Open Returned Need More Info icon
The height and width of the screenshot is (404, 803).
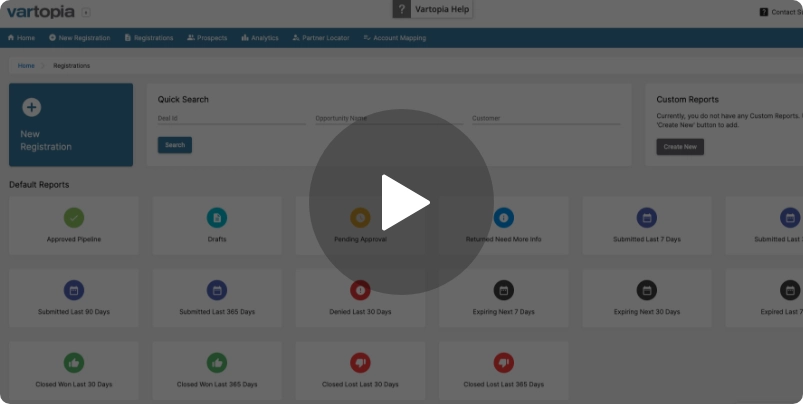point(503,218)
